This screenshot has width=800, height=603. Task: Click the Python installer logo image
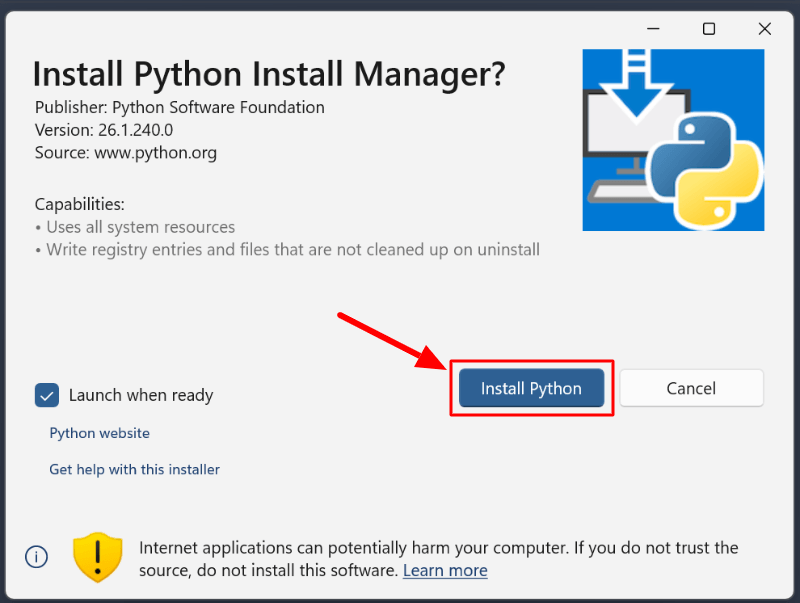point(673,140)
